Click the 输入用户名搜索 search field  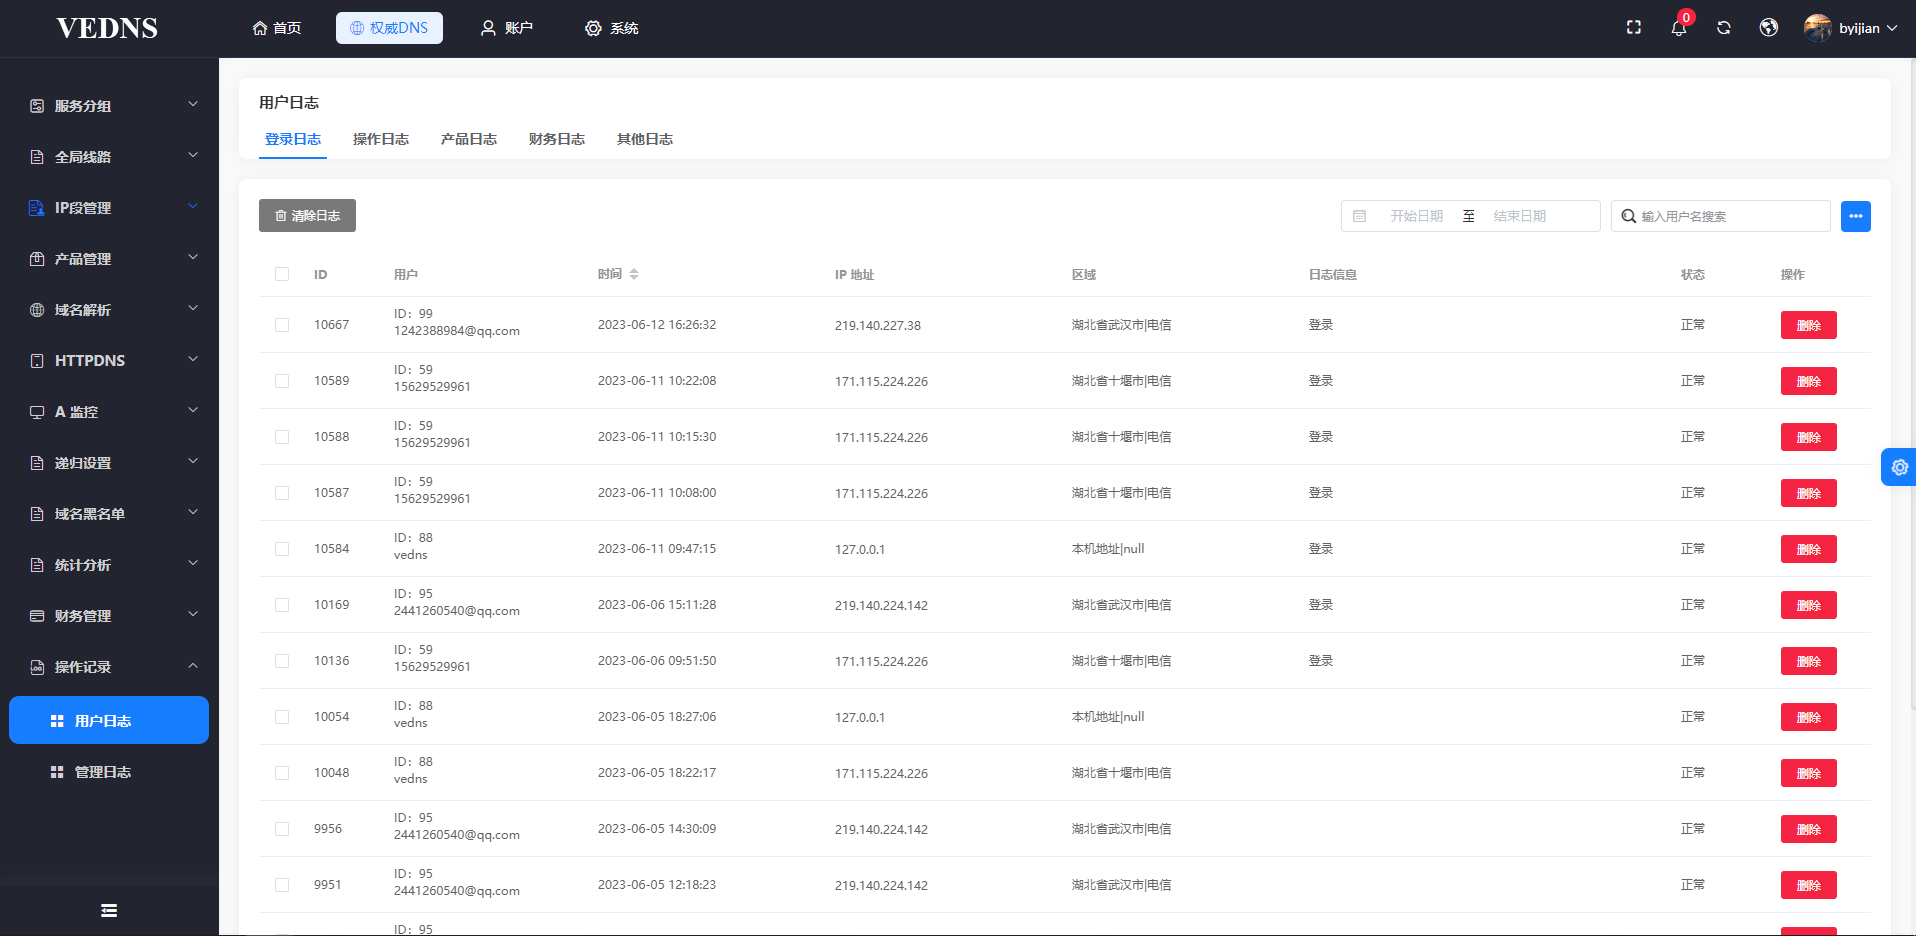pyautogui.click(x=1721, y=216)
